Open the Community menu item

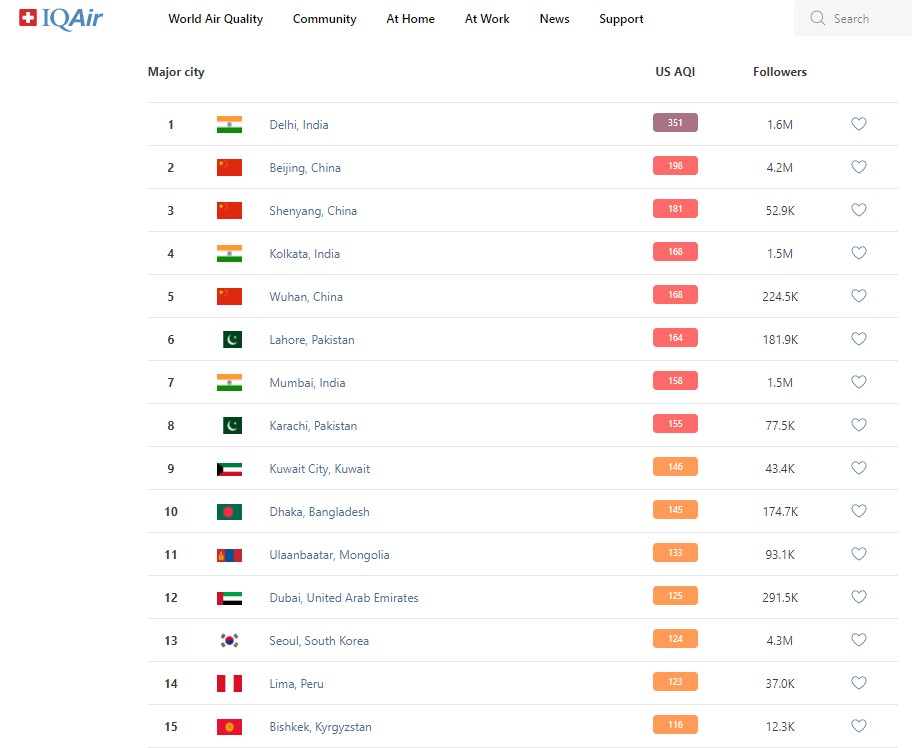click(324, 19)
